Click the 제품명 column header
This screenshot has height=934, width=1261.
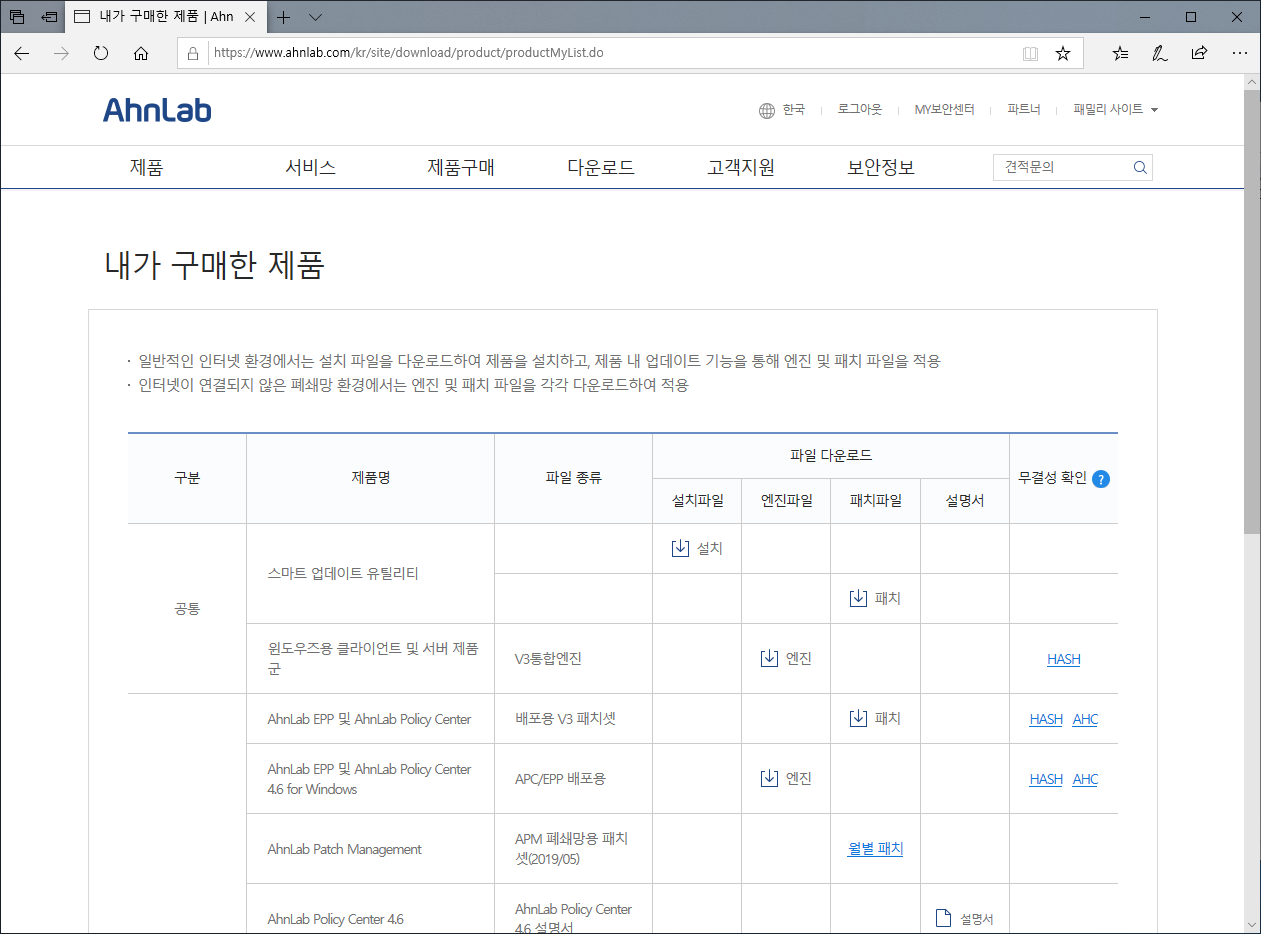pyautogui.click(x=370, y=478)
